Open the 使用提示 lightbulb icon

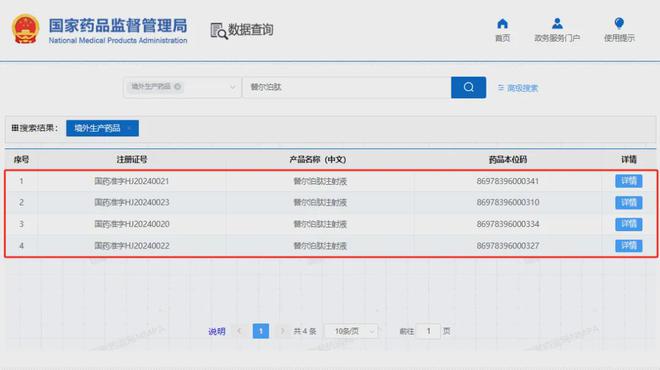tap(619, 23)
